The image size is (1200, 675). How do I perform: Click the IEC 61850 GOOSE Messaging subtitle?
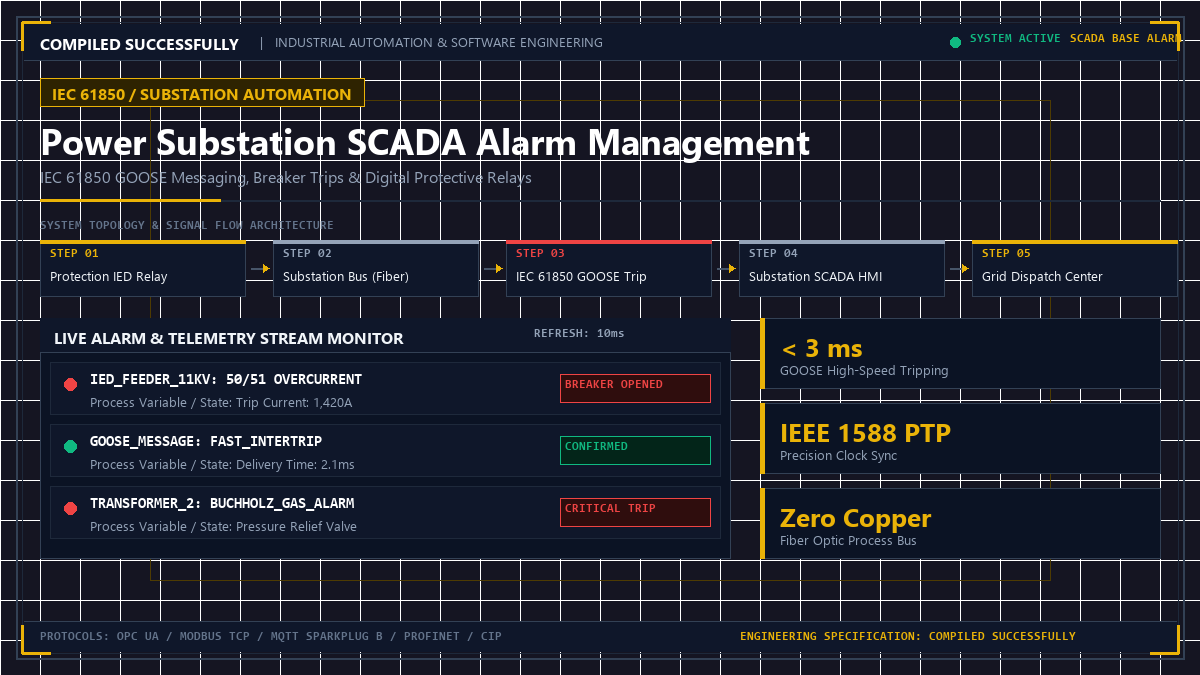[x=286, y=178]
